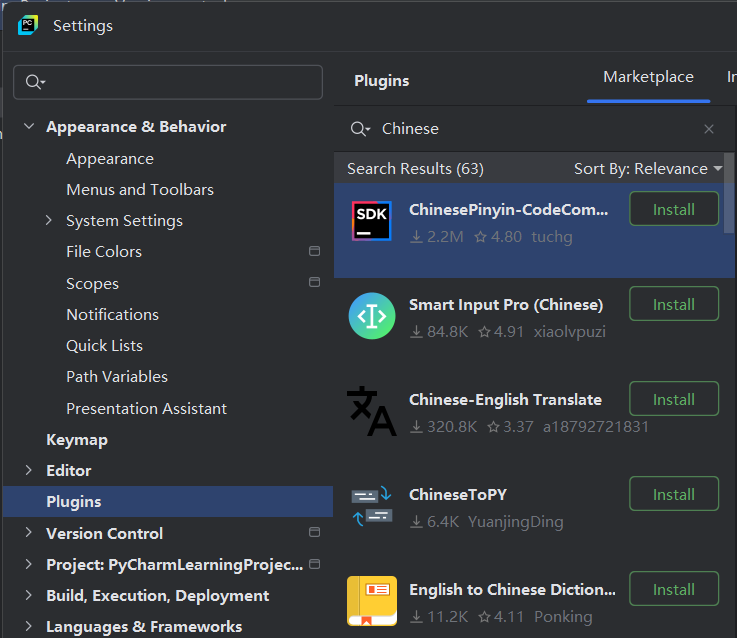Install ChinesePinyin-CodeCompletion plugin
Image resolution: width=737 pixels, height=638 pixels.
(x=674, y=209)
